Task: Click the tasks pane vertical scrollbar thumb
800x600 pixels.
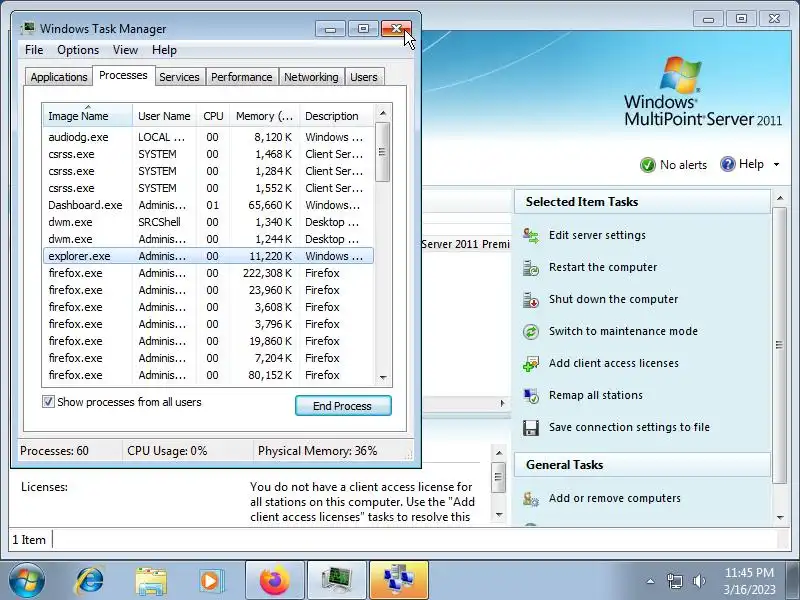Action: (780, 345)
